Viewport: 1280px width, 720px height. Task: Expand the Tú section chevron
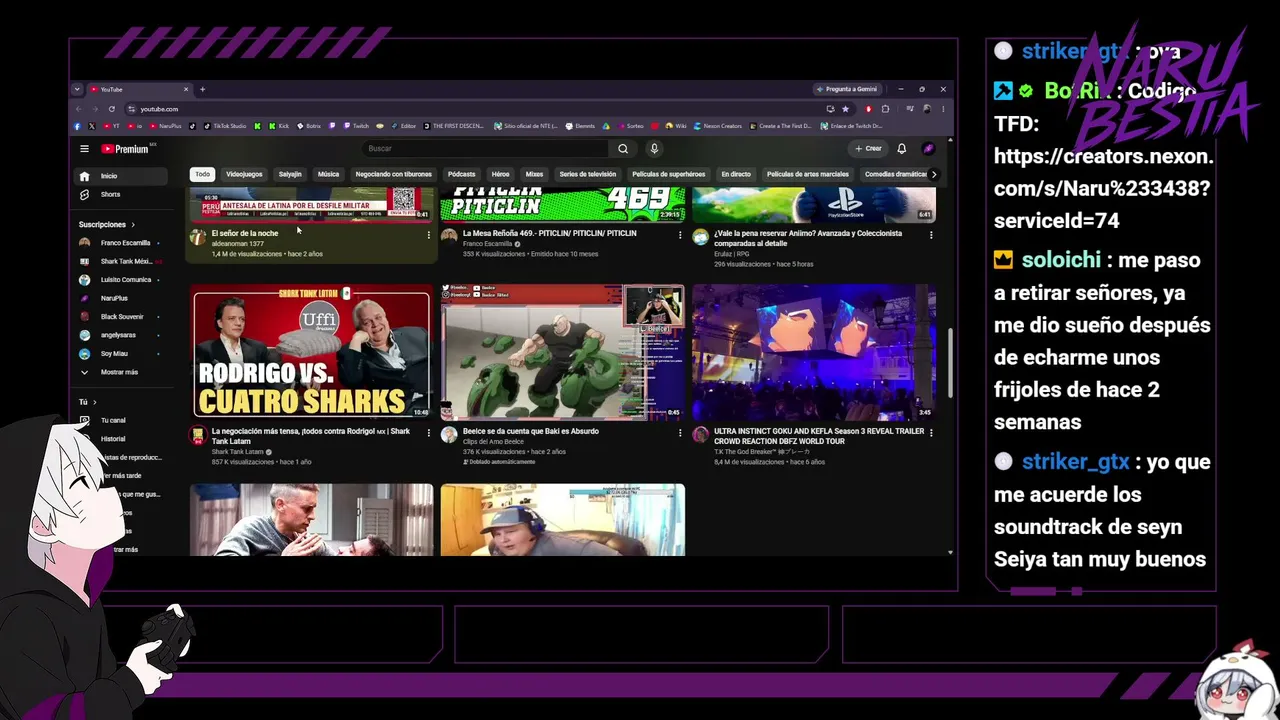click(94, 402)
